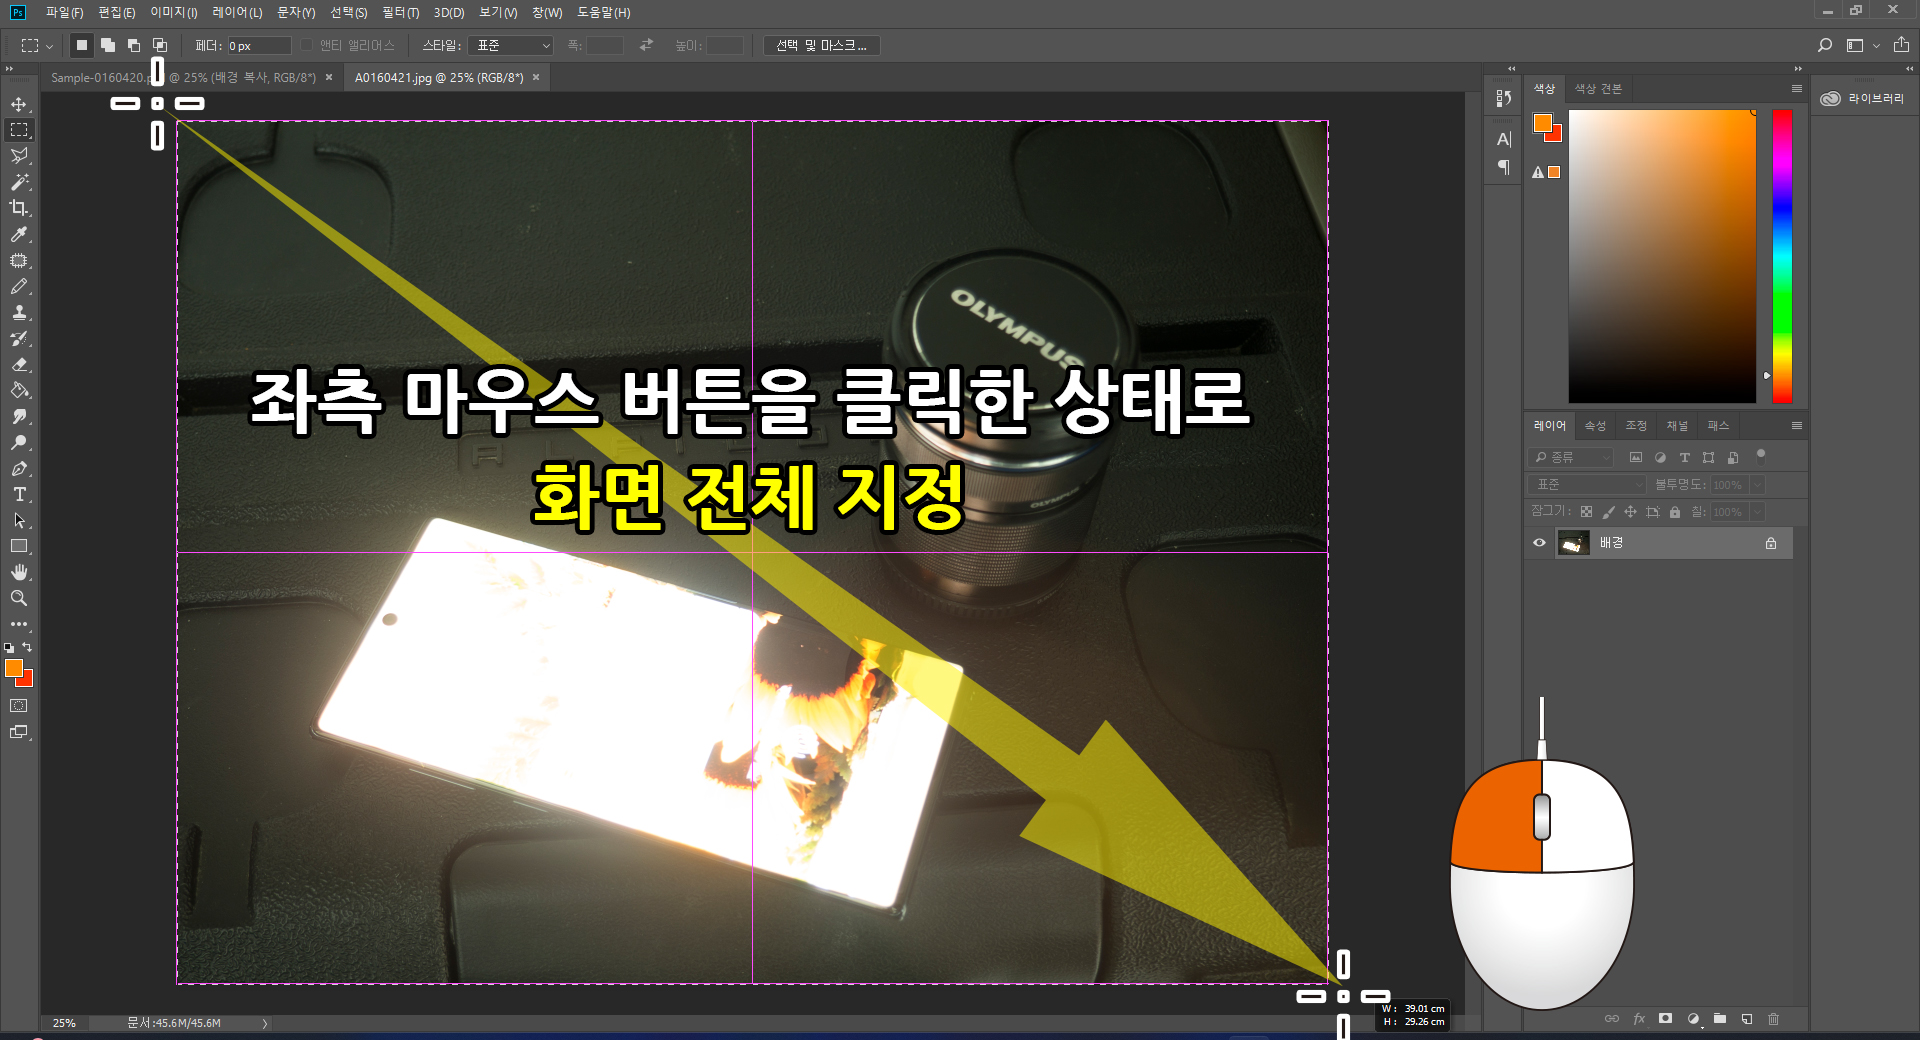Select the Rectangular Marquee tool
This screenshot has height=1040, width=1920.
(x=19, y=130)
